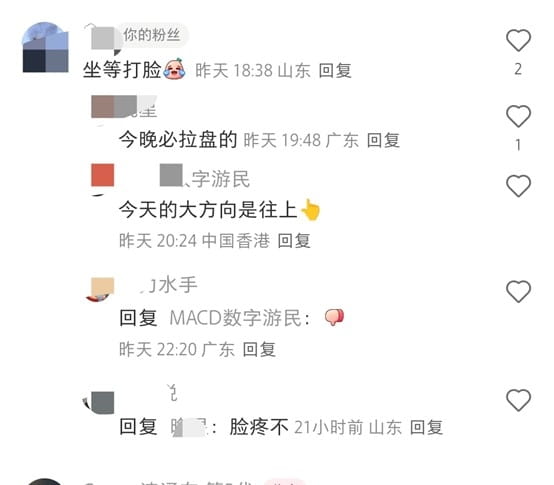Screen dimensions: 554x485
Task: Like the comment 今天的大方向是往上
Action: click(518, 185)
